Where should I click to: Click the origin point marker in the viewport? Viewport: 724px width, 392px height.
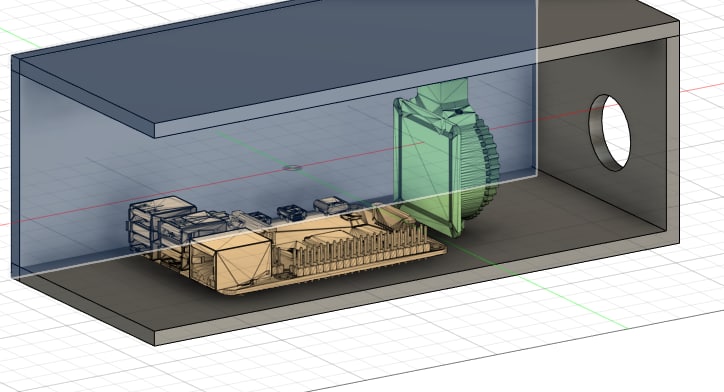(x=292, y=168)
